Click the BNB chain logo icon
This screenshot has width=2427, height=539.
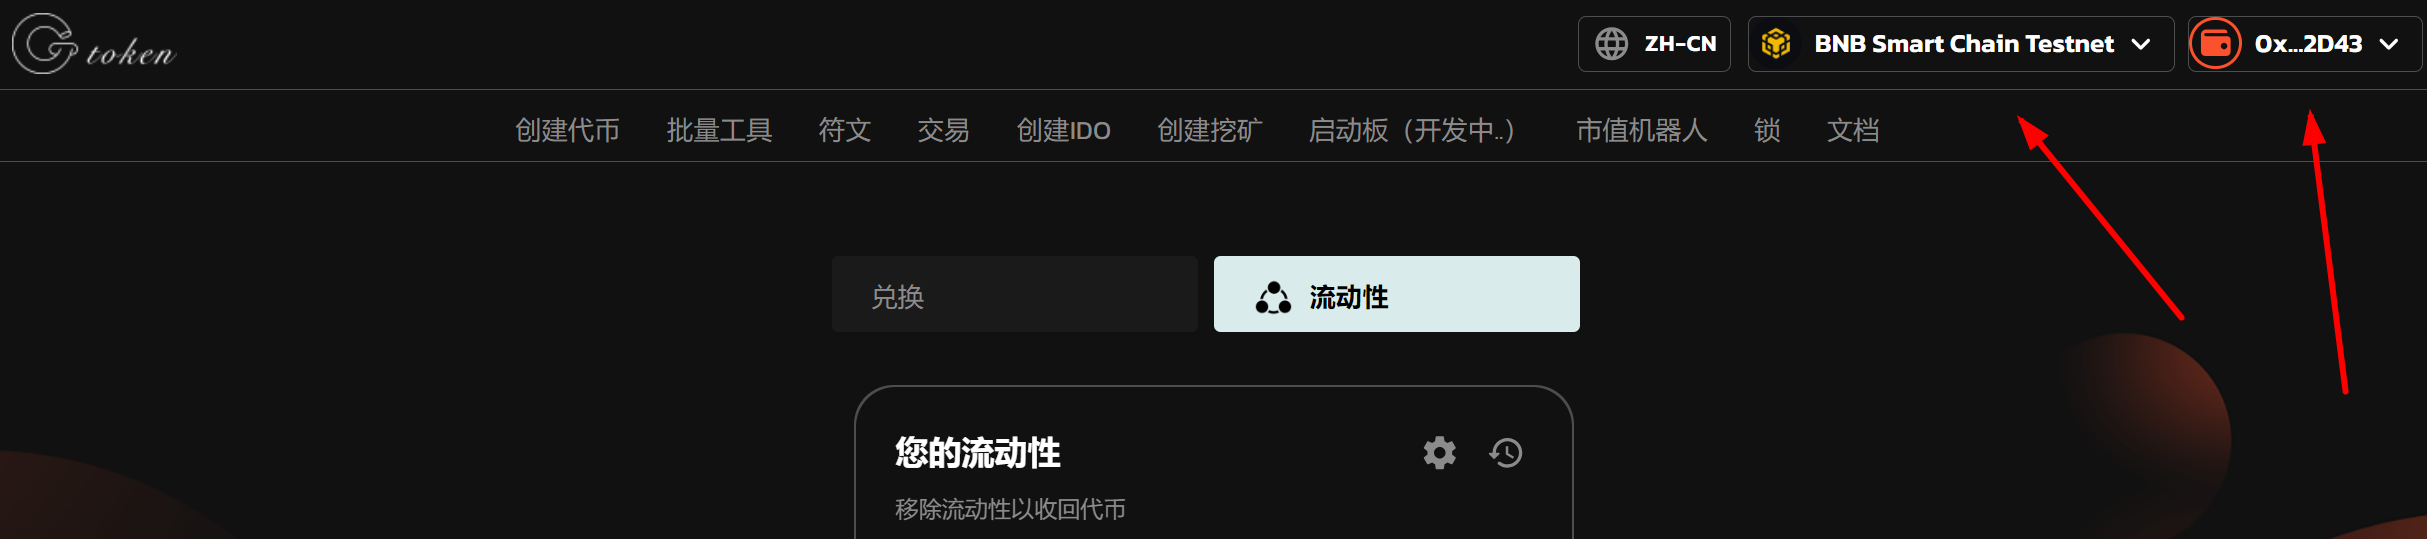click(1776, 44)
